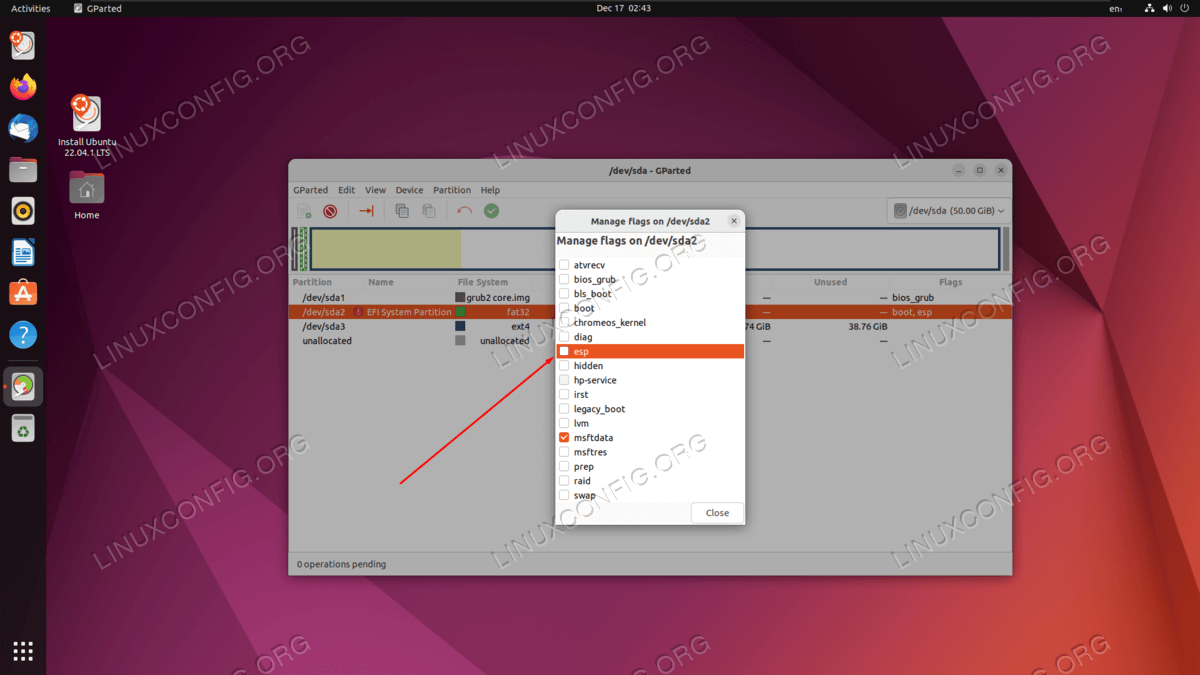Click the copy partition toolbar icon
Image resolution: width=1200 pixels, height=675 pixels.
point(402,211)
